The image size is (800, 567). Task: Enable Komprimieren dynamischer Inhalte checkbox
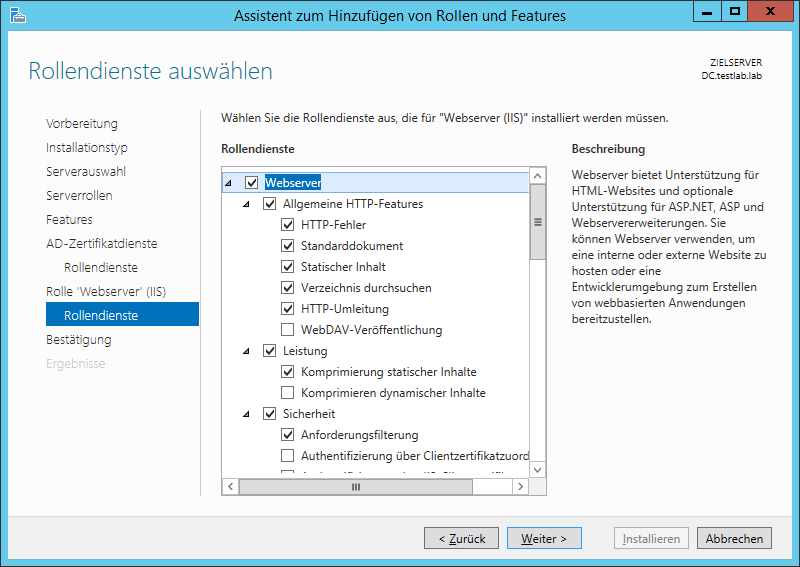click(288, 392)
